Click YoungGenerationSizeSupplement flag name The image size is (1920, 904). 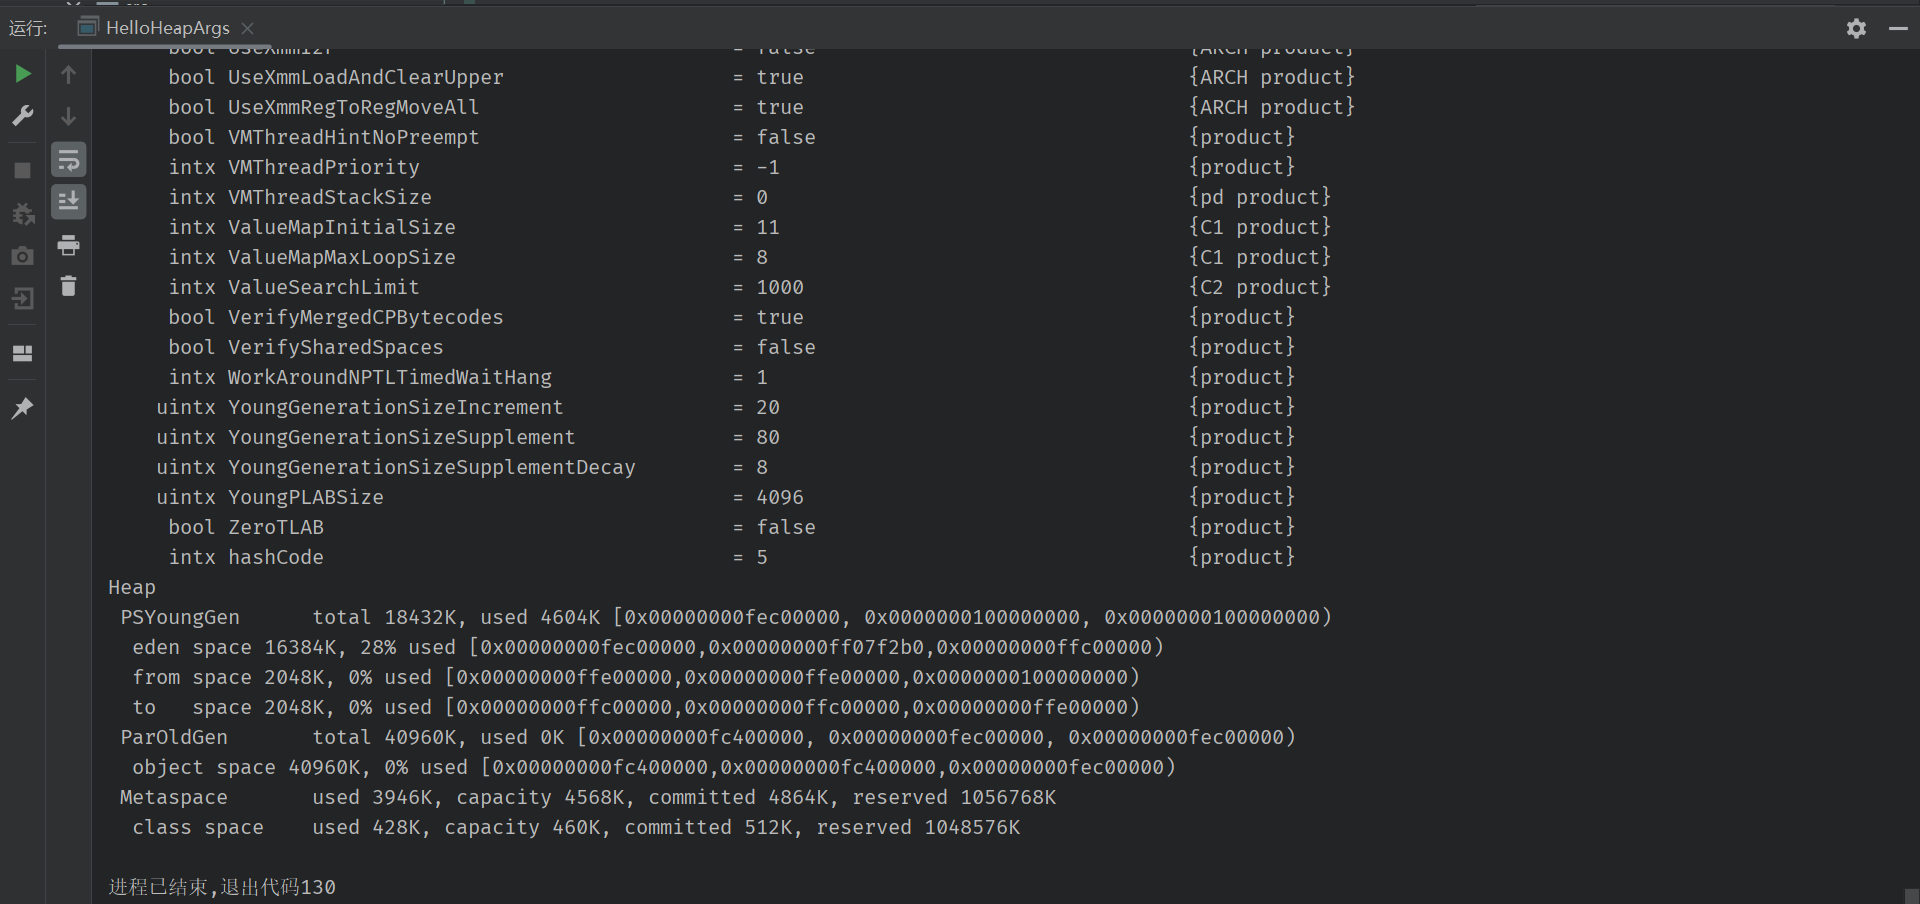(402, 437)
